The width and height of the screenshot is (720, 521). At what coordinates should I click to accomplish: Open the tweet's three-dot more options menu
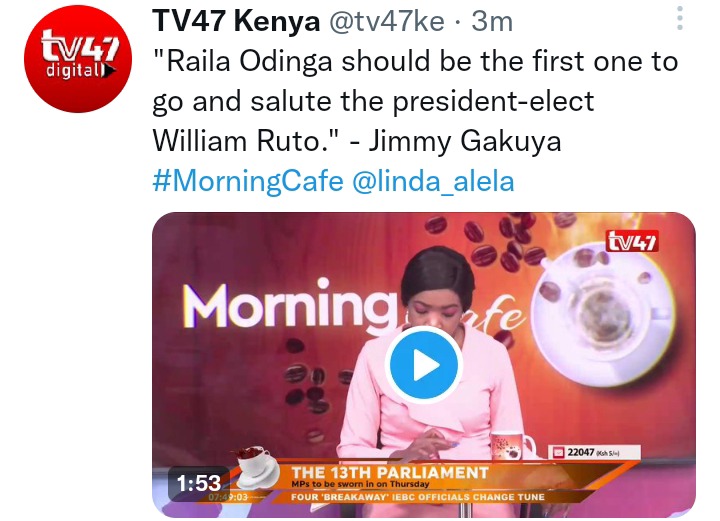point(680,18)
